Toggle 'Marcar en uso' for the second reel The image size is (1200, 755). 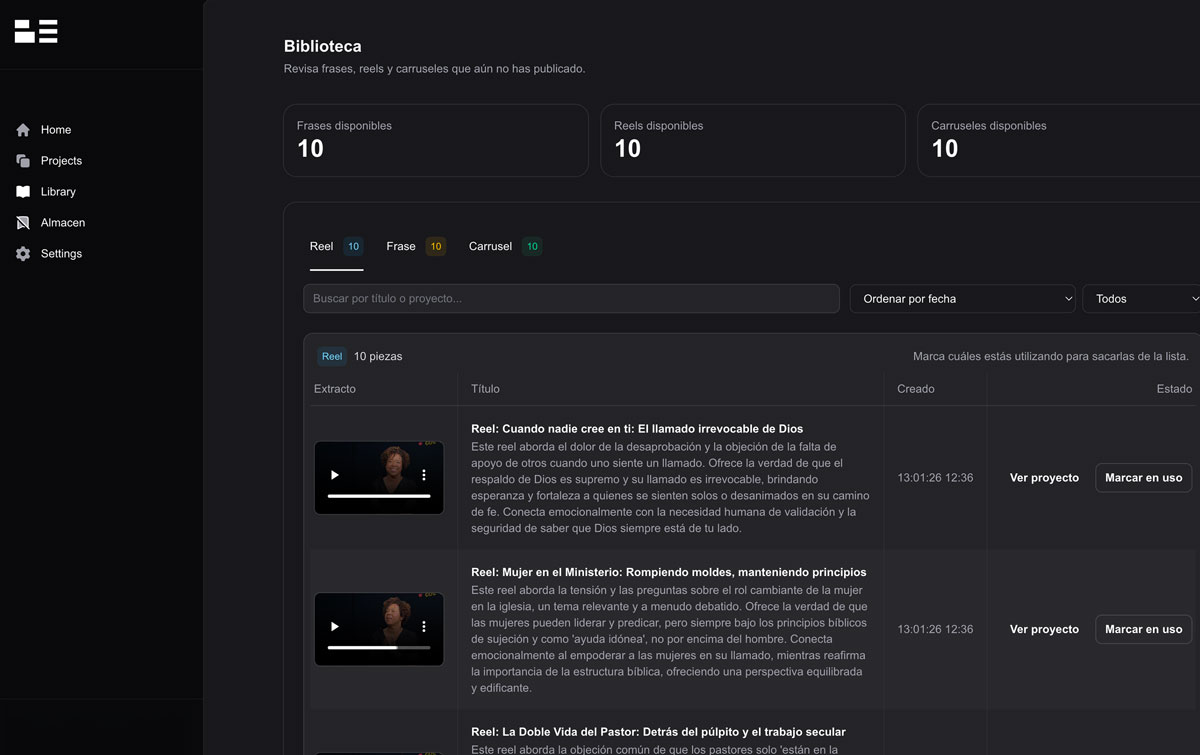[1143, 629]
